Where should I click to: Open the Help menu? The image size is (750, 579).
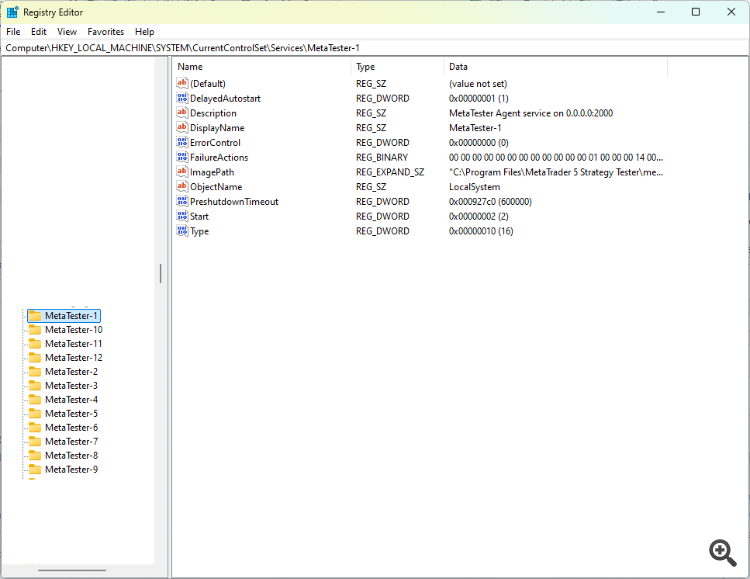coord(144,32)
